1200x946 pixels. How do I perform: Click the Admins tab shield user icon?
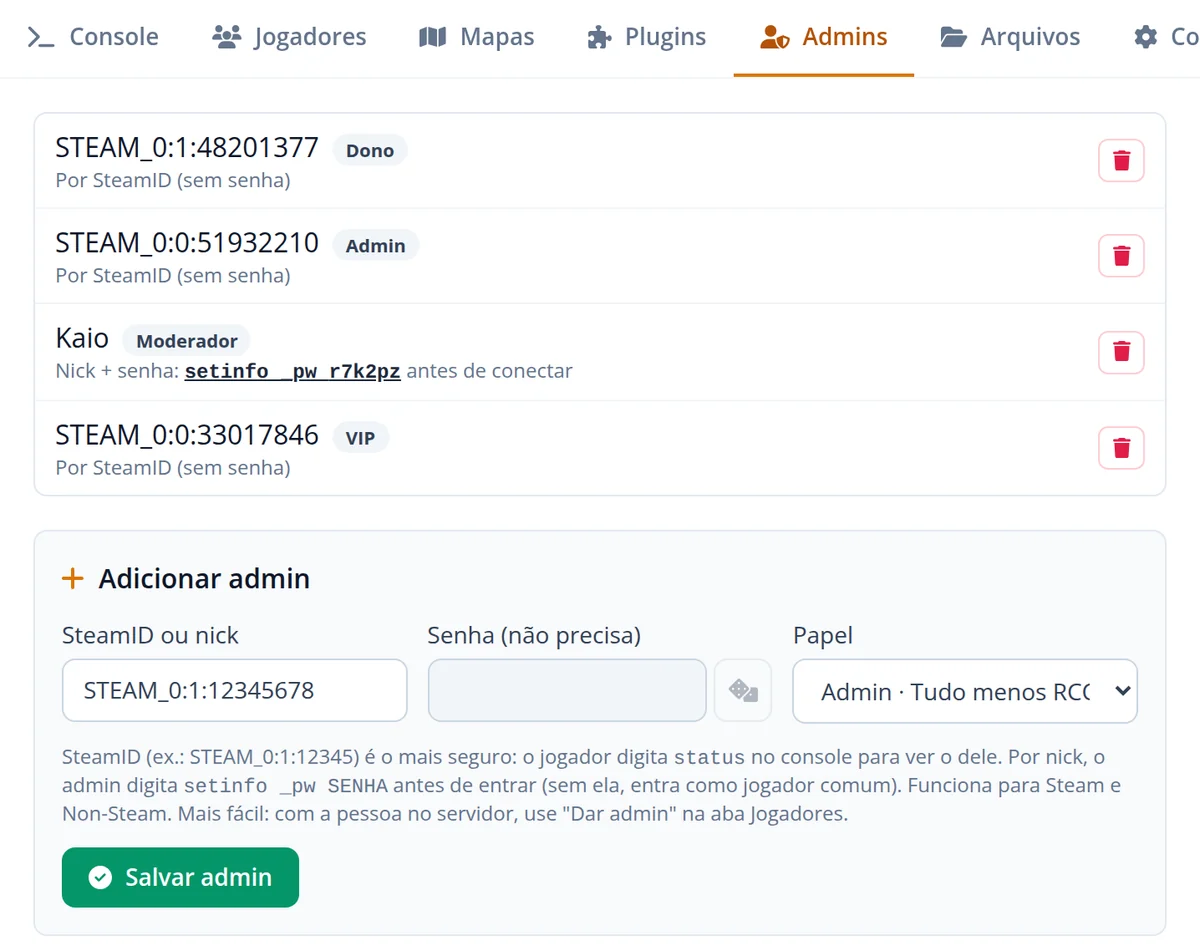coord(775,38)
